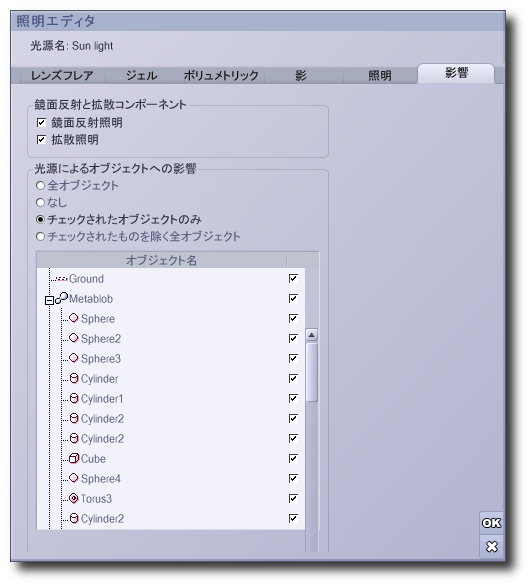529x585 pixels.
Task: Toggle the 拡散照明 checkbox
Action: [x=41, y=140]
